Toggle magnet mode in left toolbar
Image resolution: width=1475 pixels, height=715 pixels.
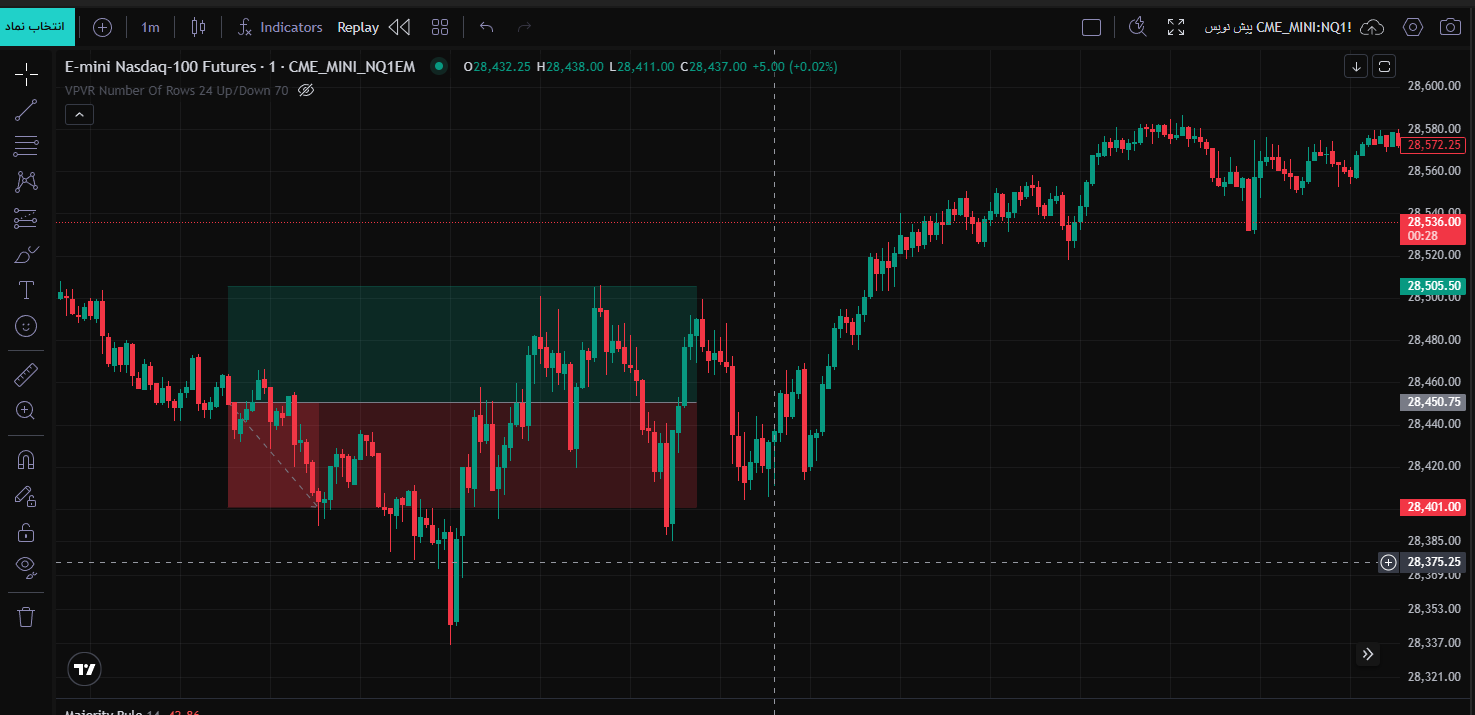pos(27,460)
